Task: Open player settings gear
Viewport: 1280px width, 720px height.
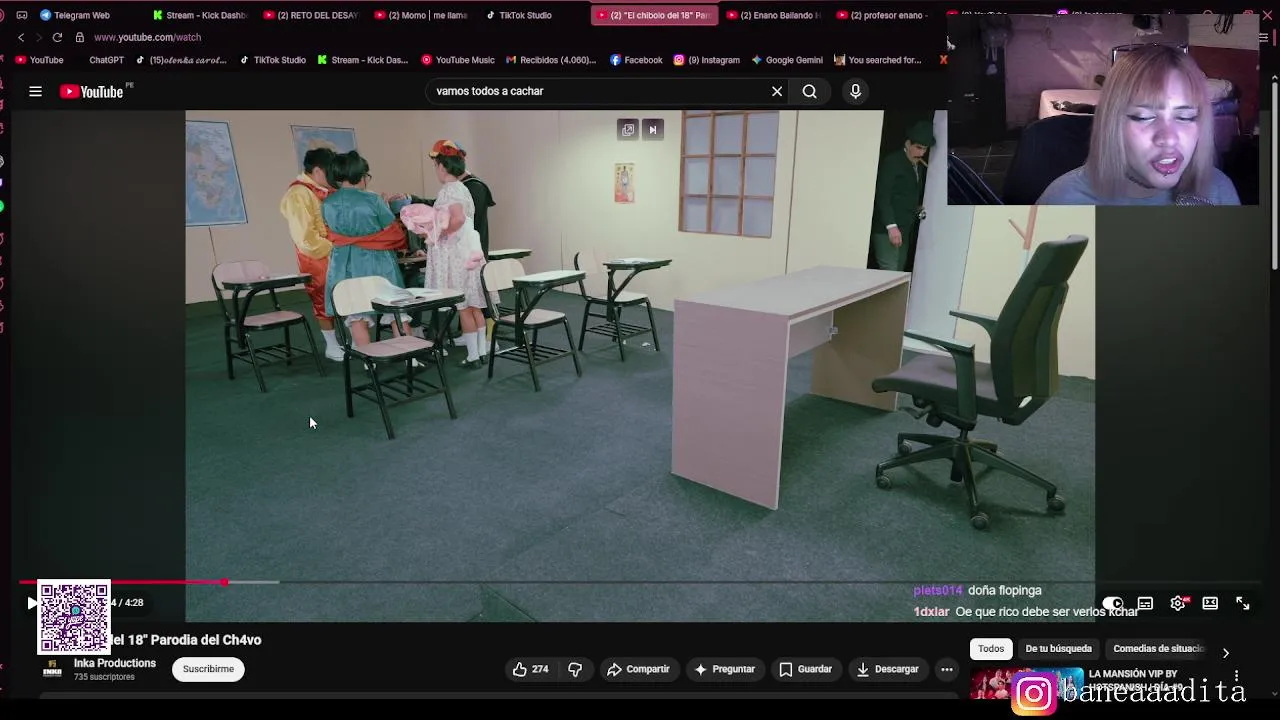Action: click(1178, 603)
